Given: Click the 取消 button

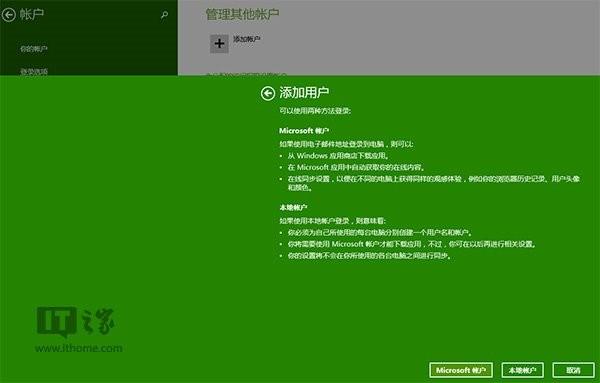Looking at the screenshot, I should pyautogui.click(x=573, y=370).
